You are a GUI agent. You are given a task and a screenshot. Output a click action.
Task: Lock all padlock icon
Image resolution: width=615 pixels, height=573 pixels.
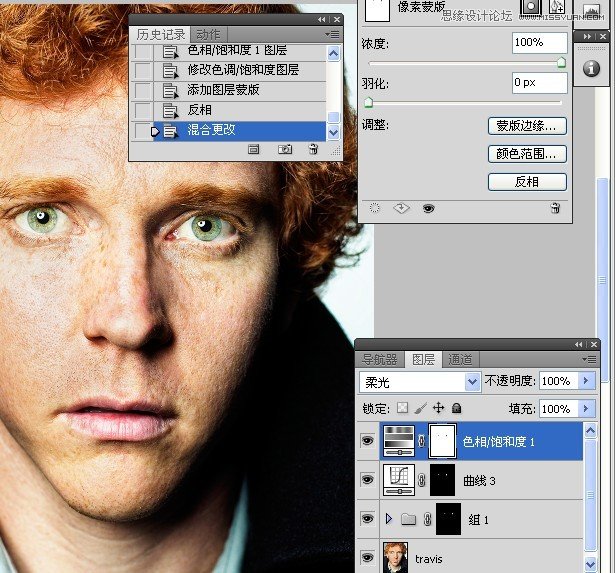click(x=456, y=408)
